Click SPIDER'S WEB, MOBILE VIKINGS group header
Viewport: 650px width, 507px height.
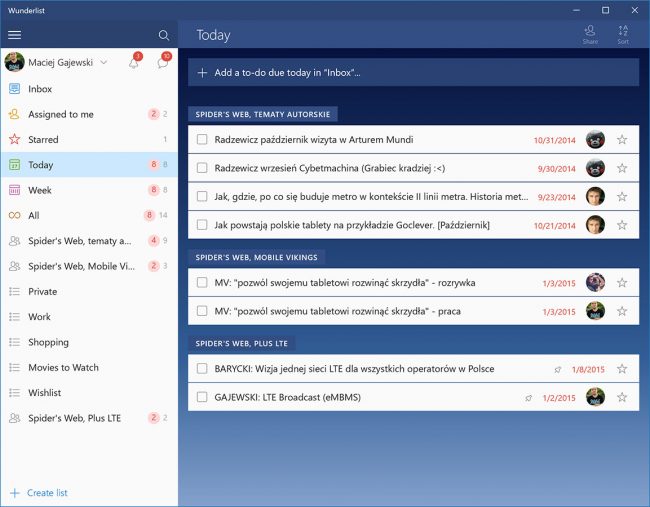(257, 257)
